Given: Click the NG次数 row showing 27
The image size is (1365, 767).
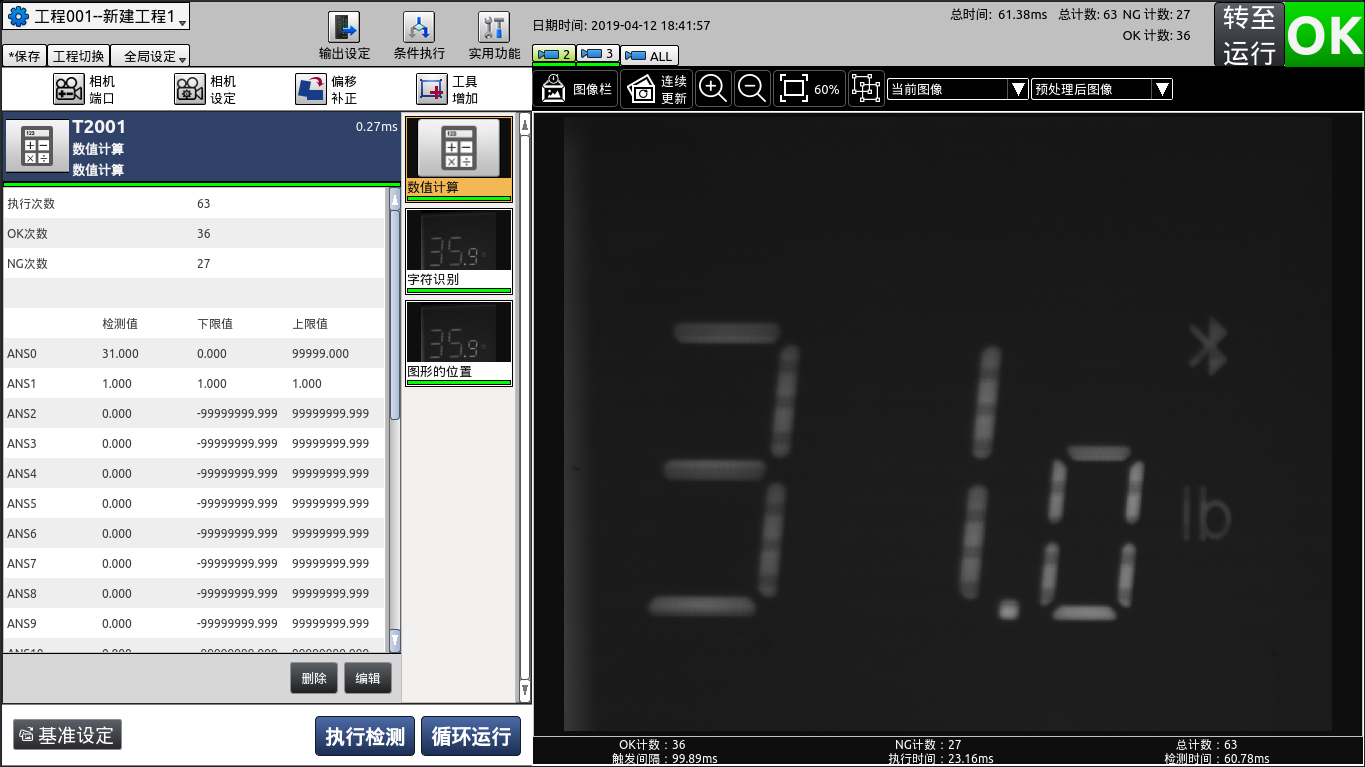Looking at the screenshot, I should 193,263.
